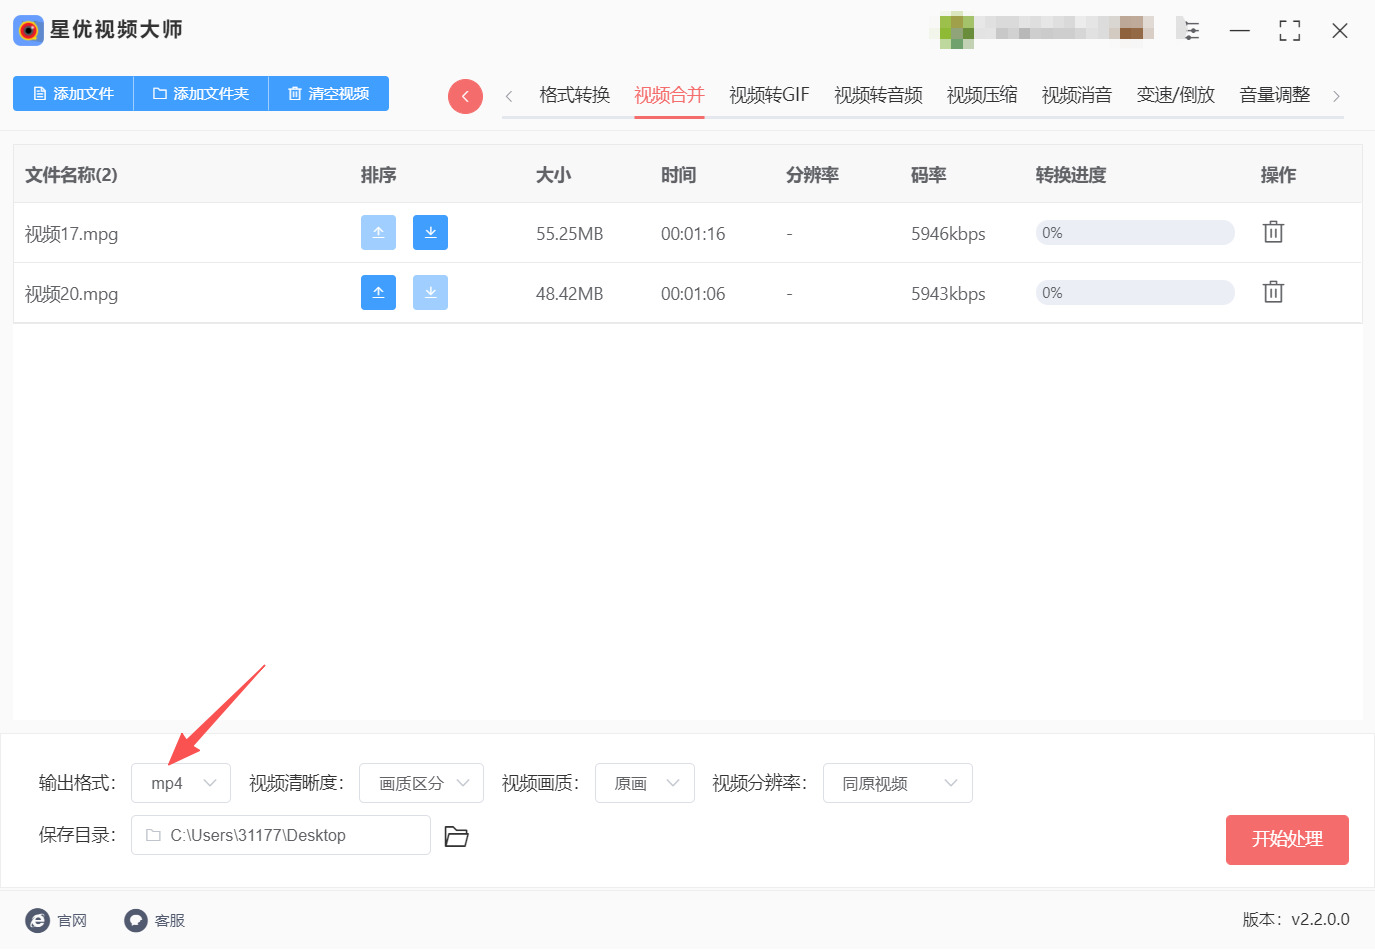Click the 视频17.mpg conversion progress bar
Screen dimensions: 1375x950
point(1135,233)
